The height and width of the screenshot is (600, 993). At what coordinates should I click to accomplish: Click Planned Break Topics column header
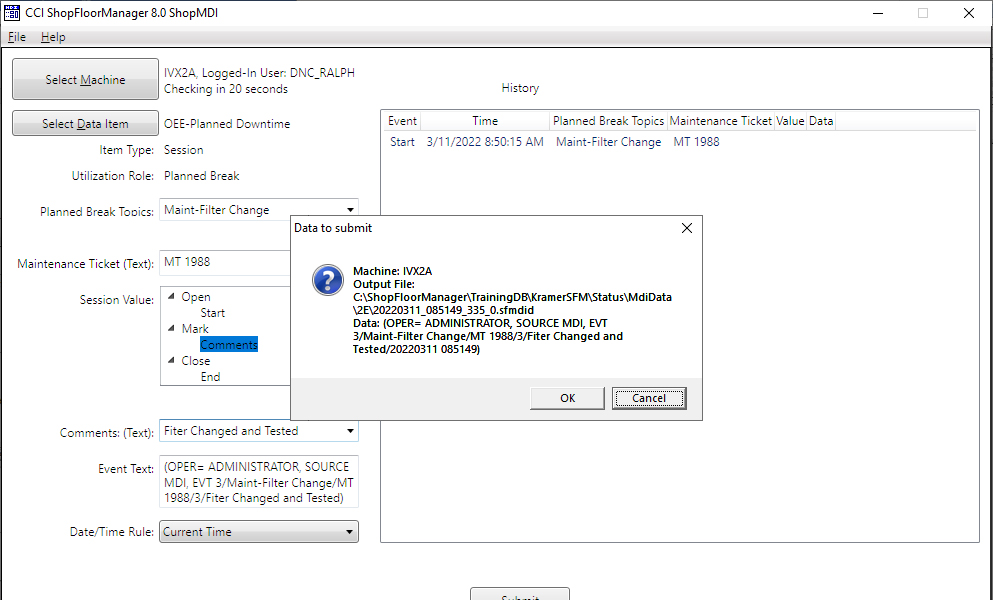[608, 121]
